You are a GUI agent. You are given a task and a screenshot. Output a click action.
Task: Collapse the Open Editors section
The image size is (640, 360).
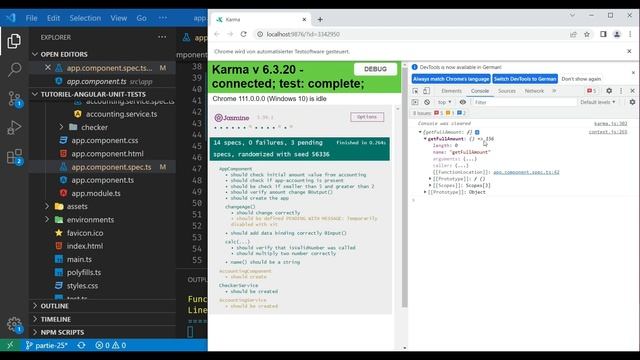point(35,54)
